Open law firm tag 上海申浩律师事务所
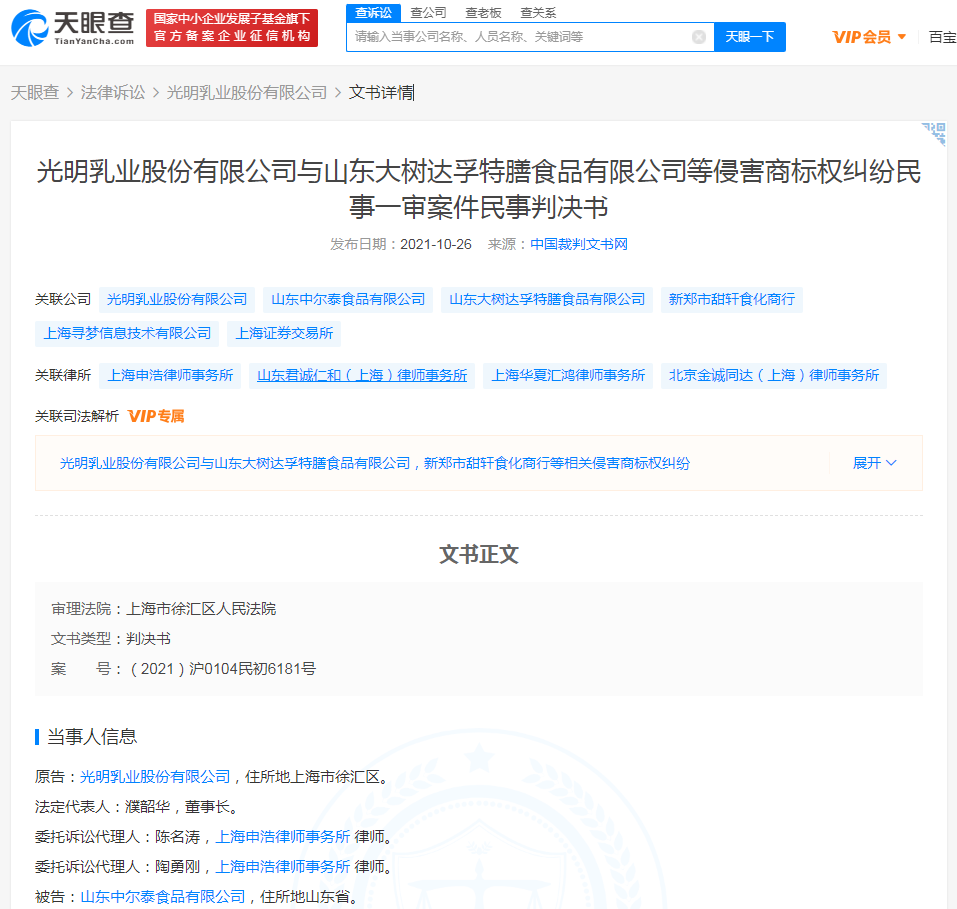This screenshot has width=957, height=909. click(x=170, y=375)
